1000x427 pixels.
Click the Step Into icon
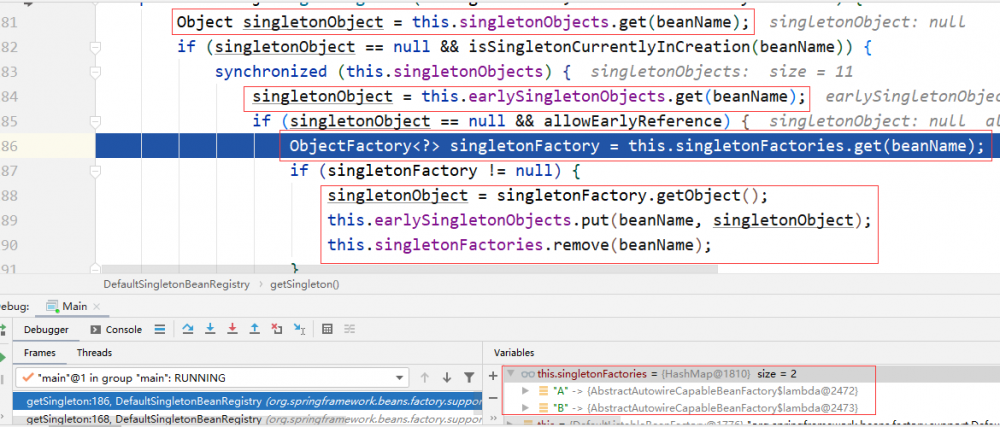point(209,329)
